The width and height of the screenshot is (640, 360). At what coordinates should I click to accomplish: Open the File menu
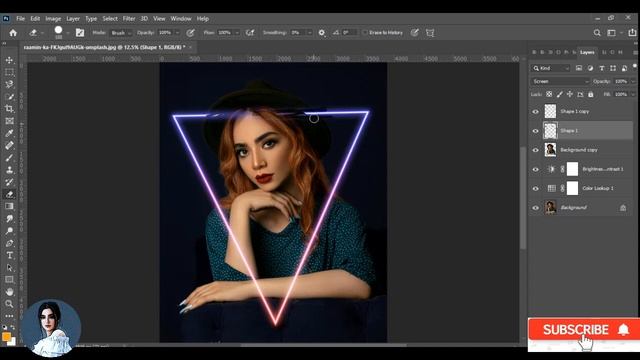pyautogui.click(x=20, y=19)
